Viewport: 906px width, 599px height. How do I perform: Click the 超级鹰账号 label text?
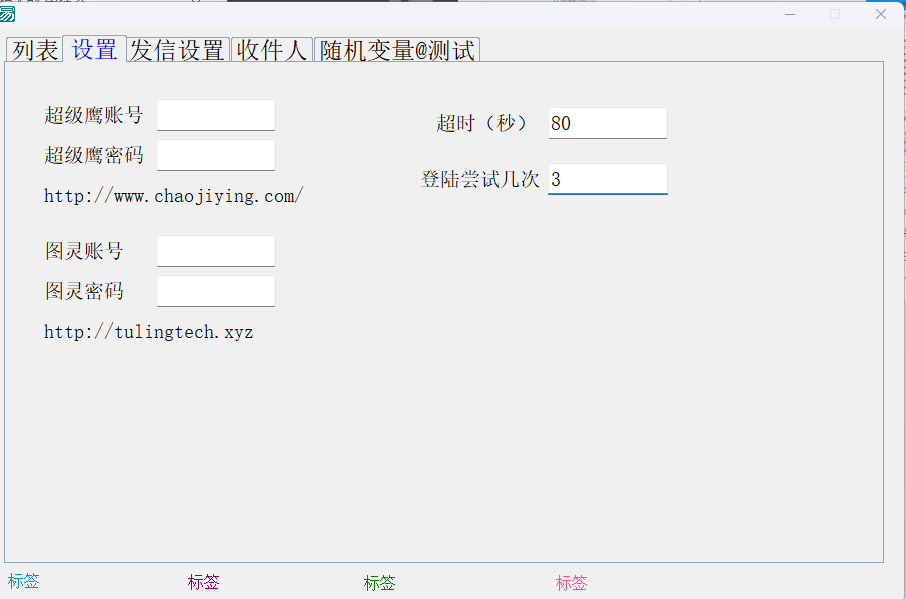(x=94, y=115)
